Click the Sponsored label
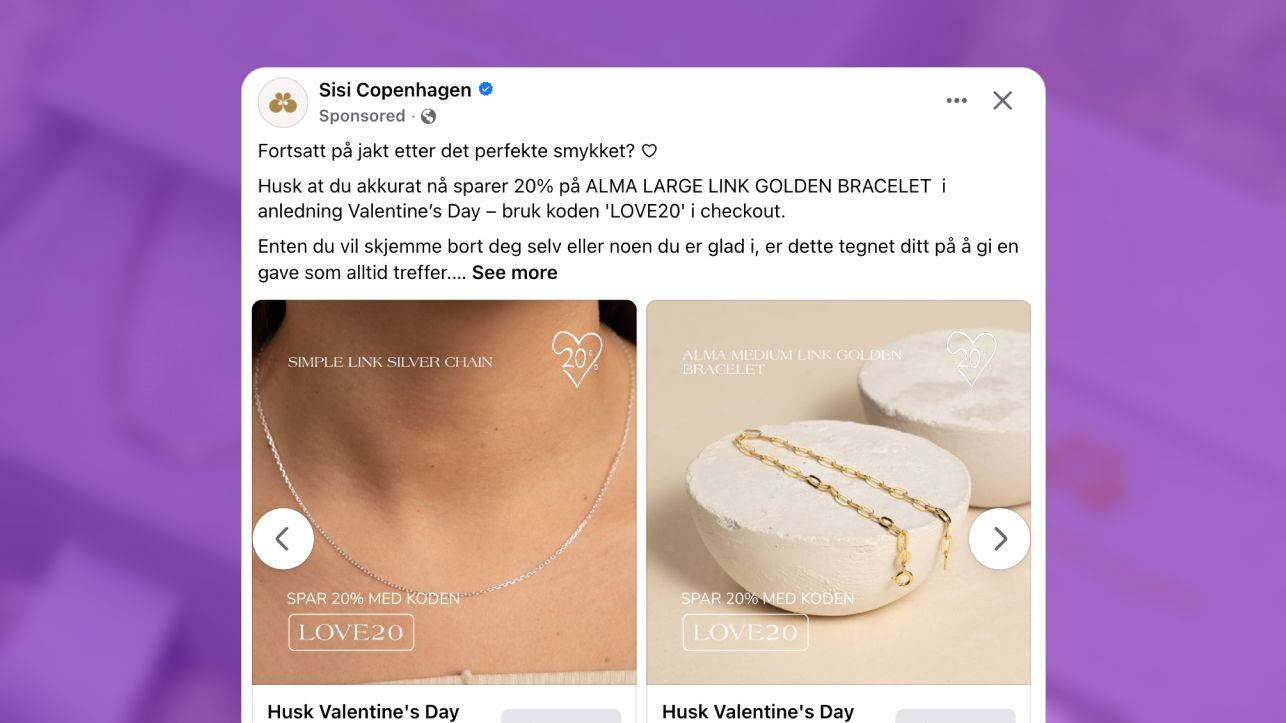This screenshot has height=723, width=1286. pyautogui.click(x=362, y=116)
